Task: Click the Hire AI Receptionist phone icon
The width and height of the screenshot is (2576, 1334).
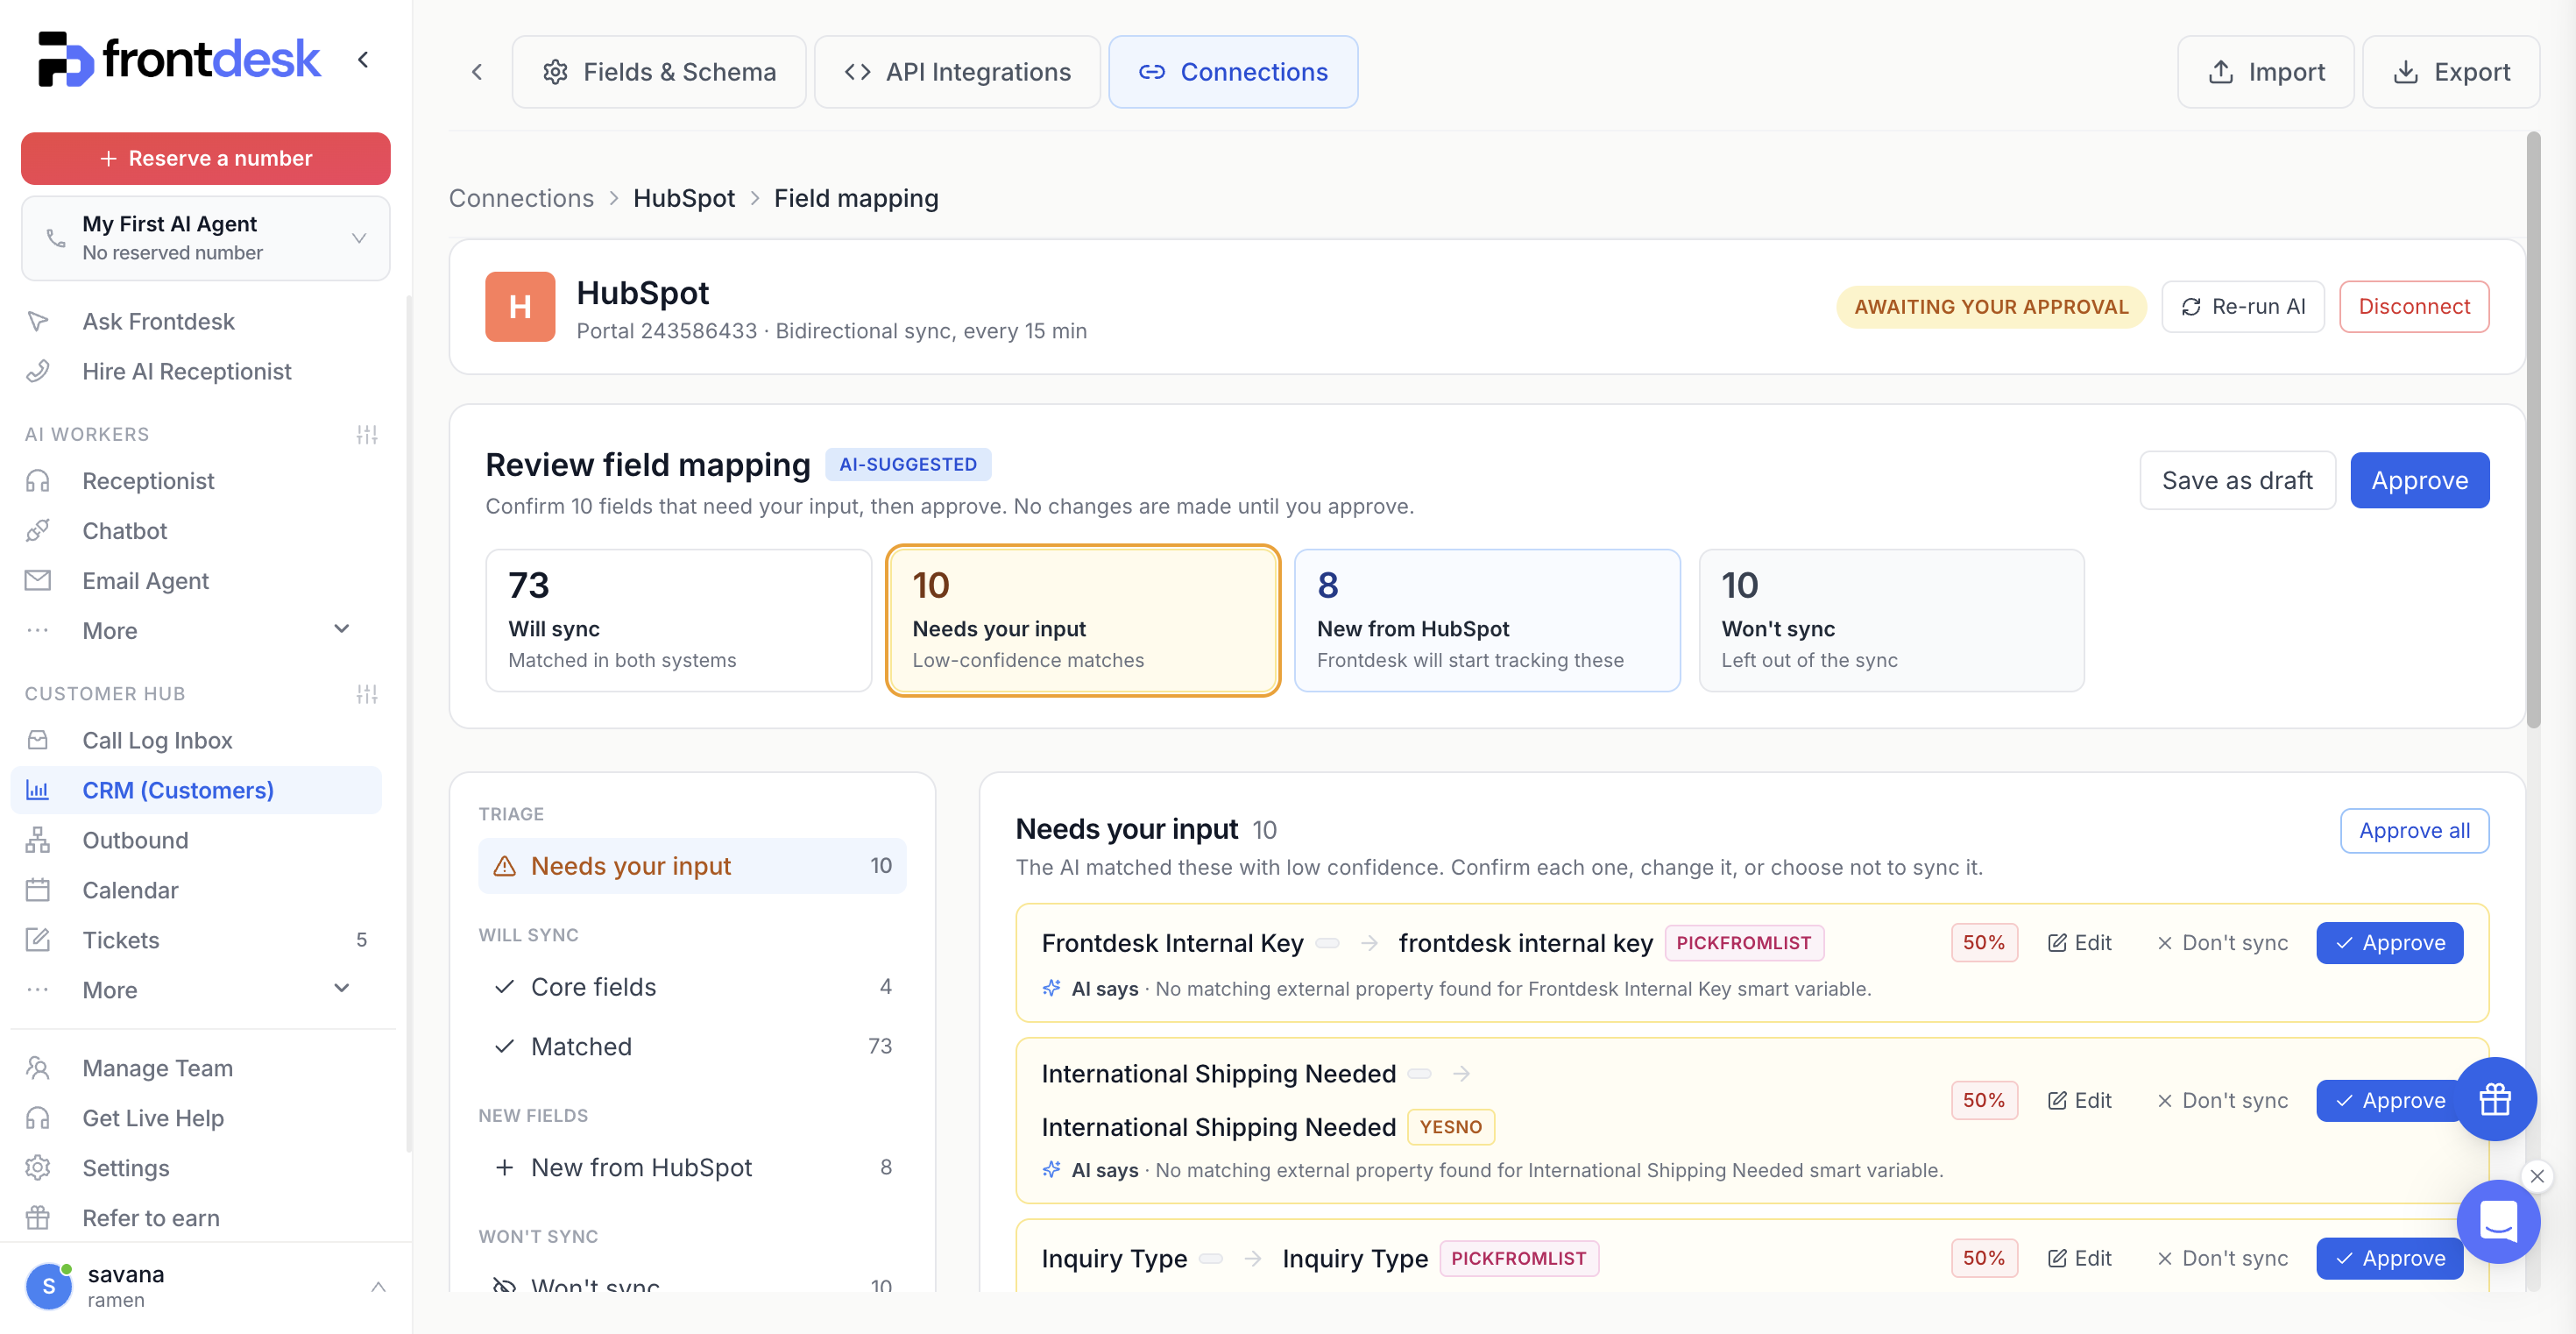Action: coord(38,371)
